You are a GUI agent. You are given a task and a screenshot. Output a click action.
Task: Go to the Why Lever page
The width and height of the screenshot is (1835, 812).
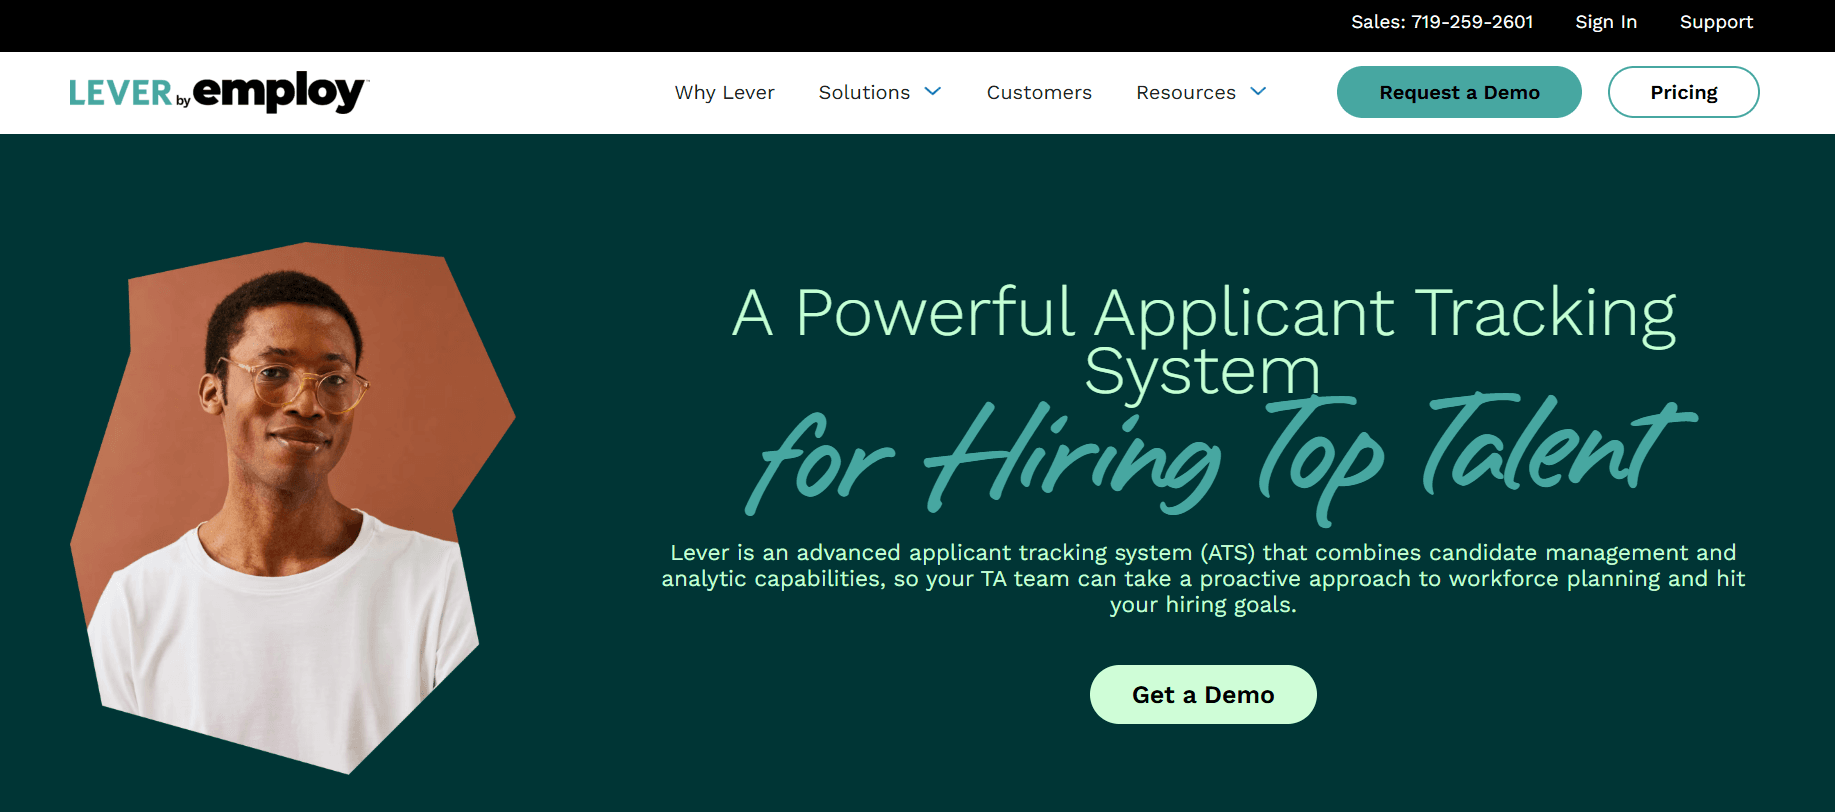[724, 92]
